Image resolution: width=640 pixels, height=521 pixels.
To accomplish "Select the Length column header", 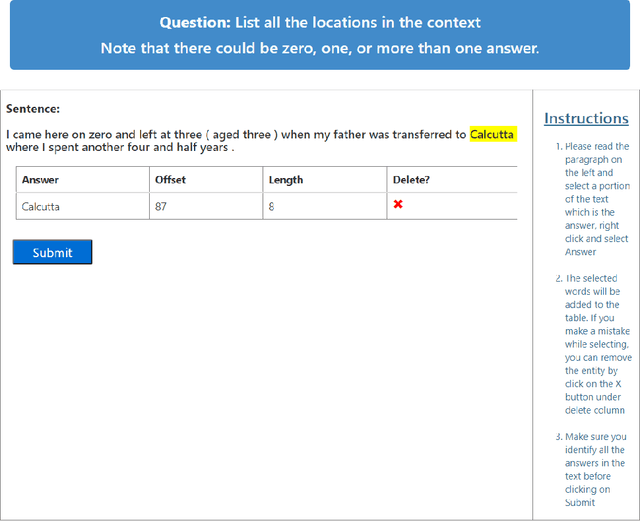I will [285, 180].
